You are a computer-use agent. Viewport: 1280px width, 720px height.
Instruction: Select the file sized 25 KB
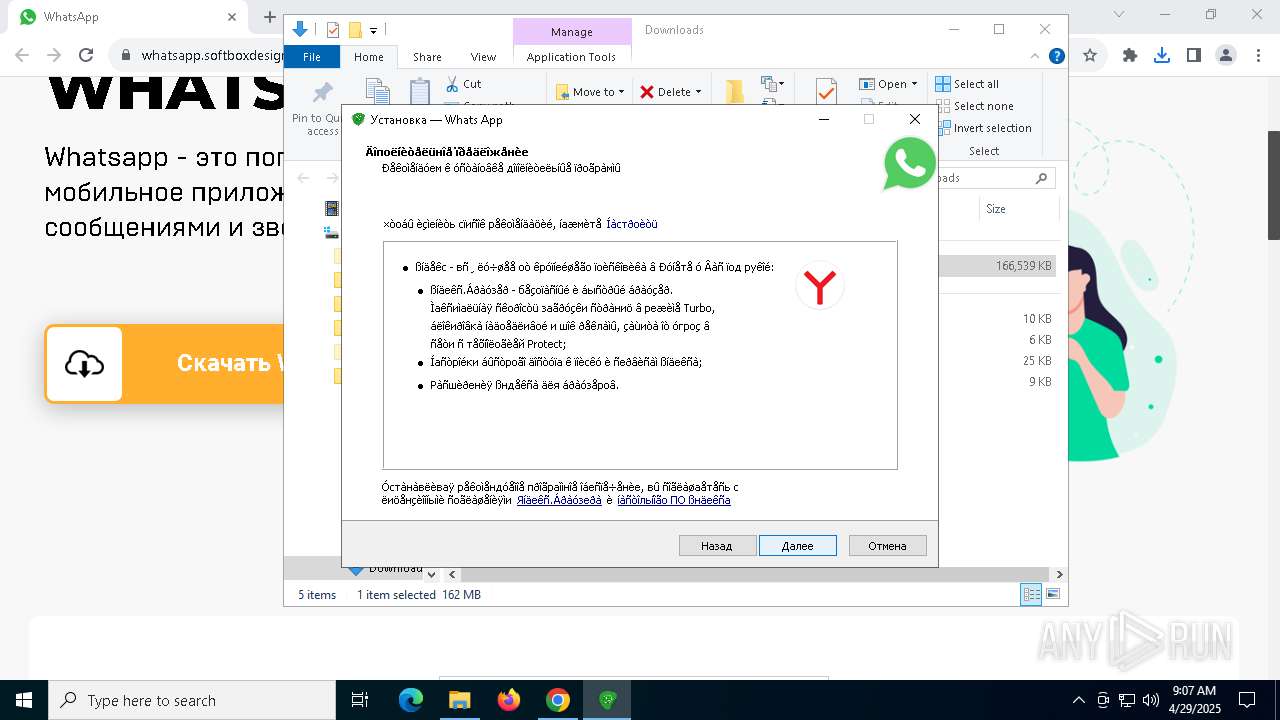click(1037, 361)
